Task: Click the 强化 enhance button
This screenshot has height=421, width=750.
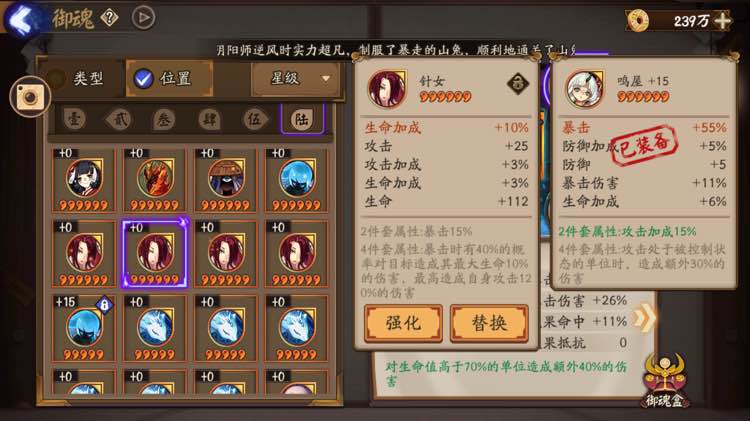Action: [x=403, y=323]
